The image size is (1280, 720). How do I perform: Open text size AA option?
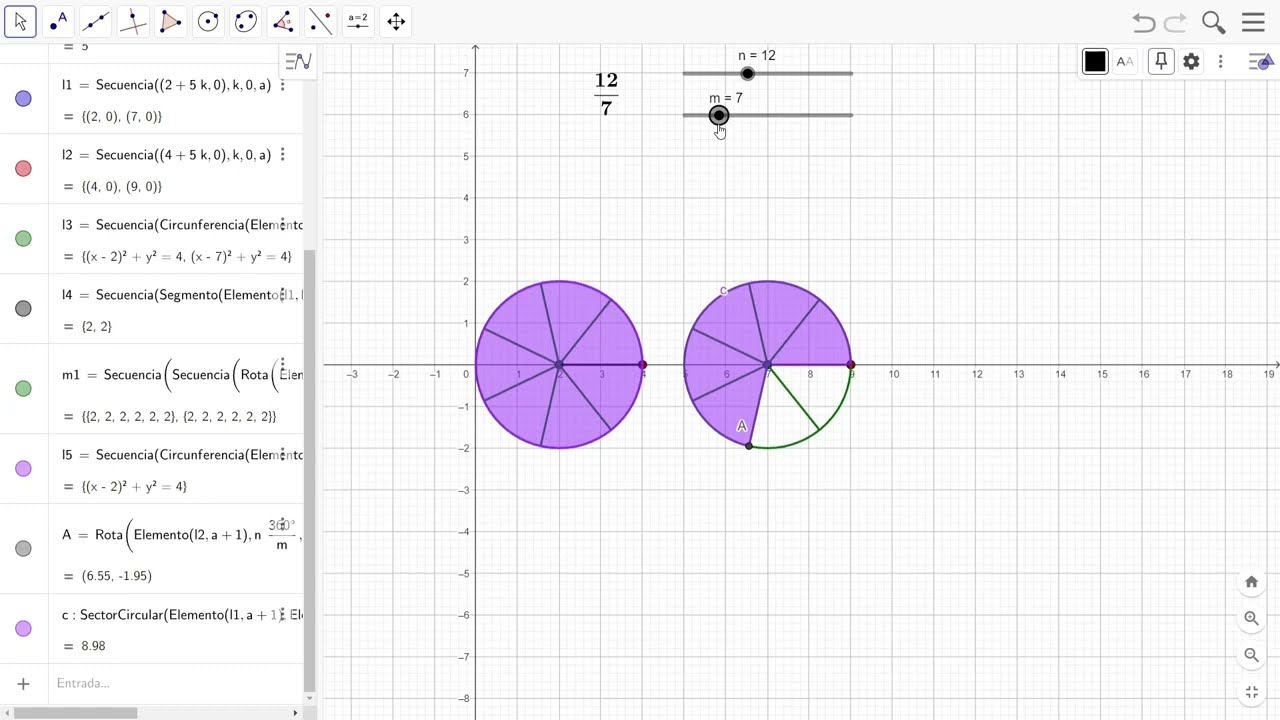click(1125, 62)
